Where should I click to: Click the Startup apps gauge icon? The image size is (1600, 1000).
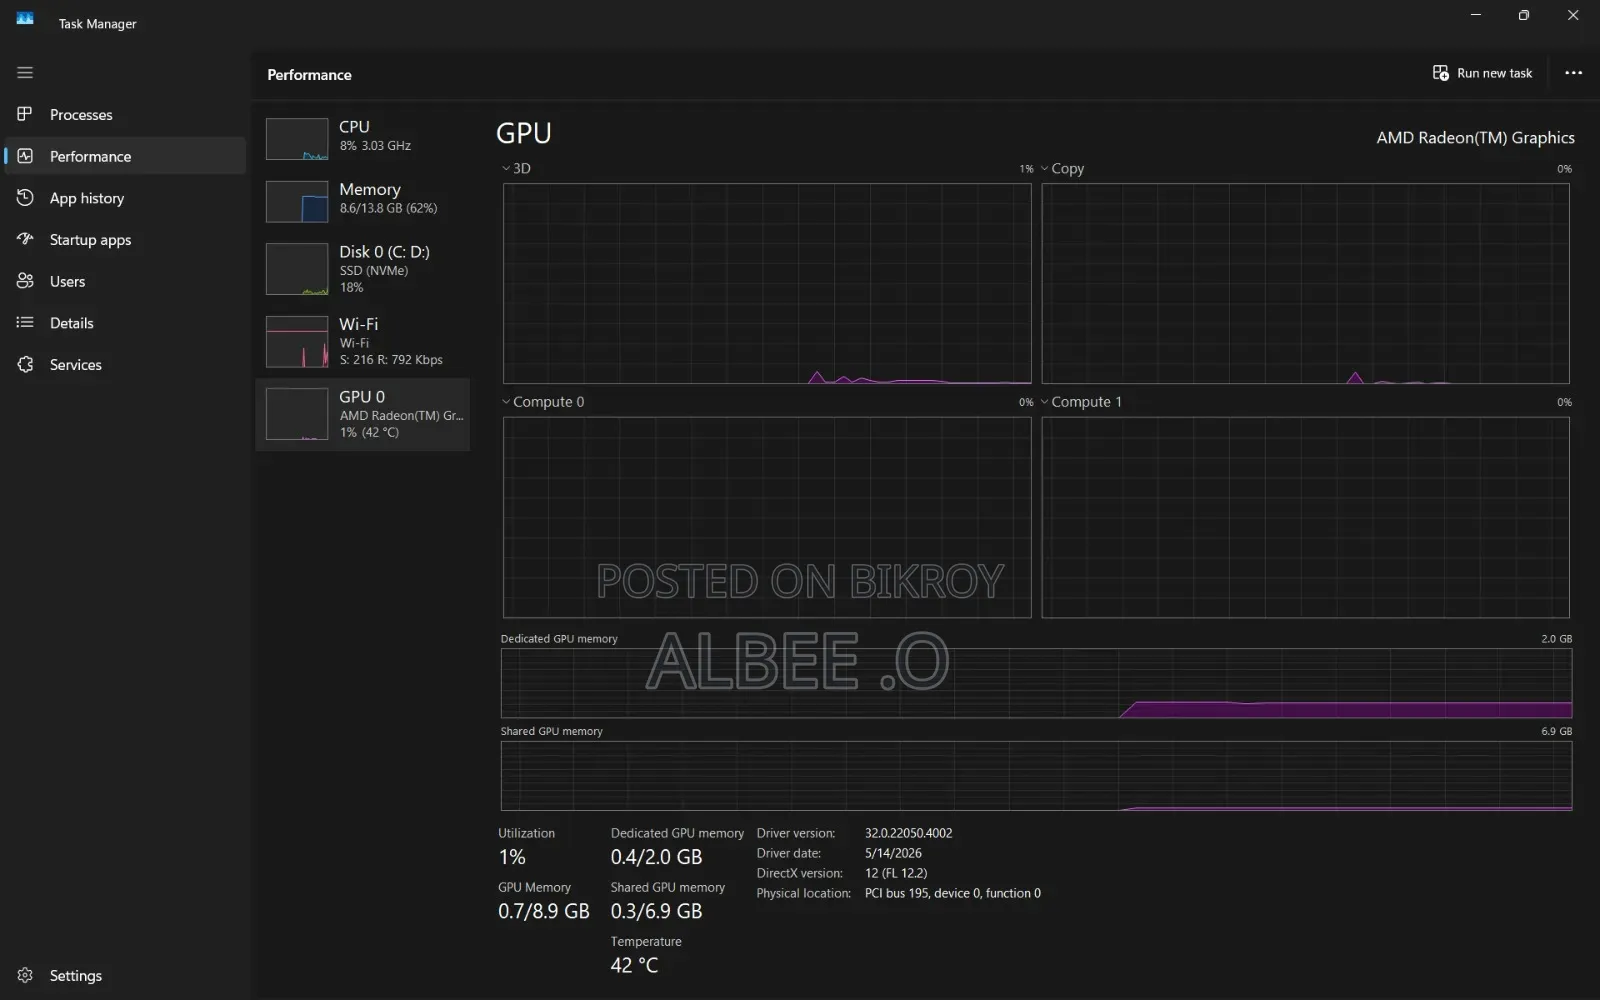(25, 239)
